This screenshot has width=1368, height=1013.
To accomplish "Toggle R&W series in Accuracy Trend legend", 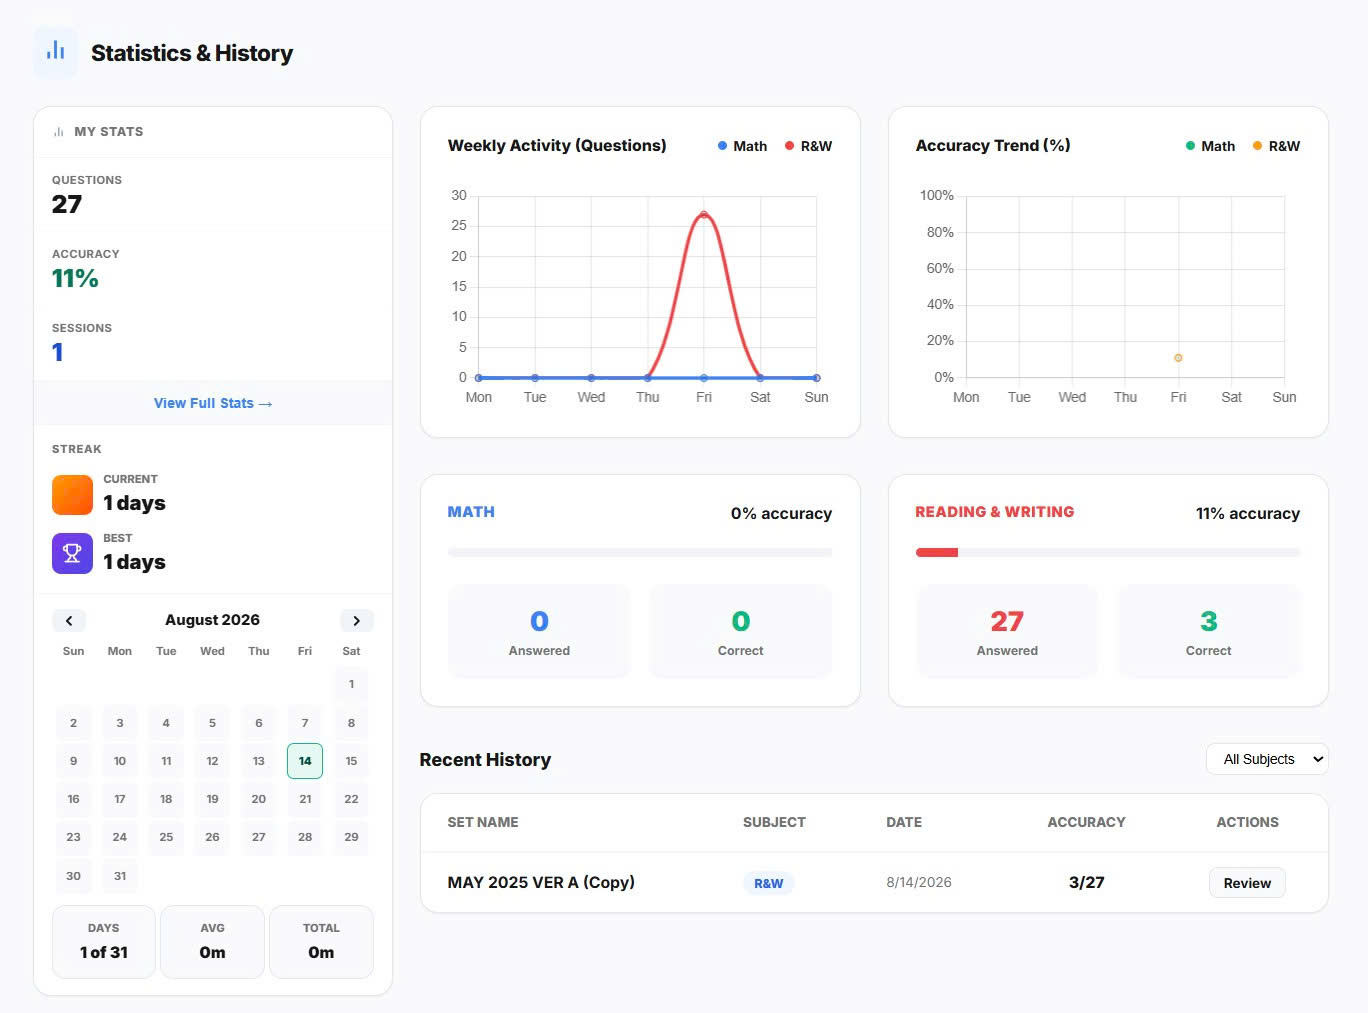I will (x=1276, y=146).
